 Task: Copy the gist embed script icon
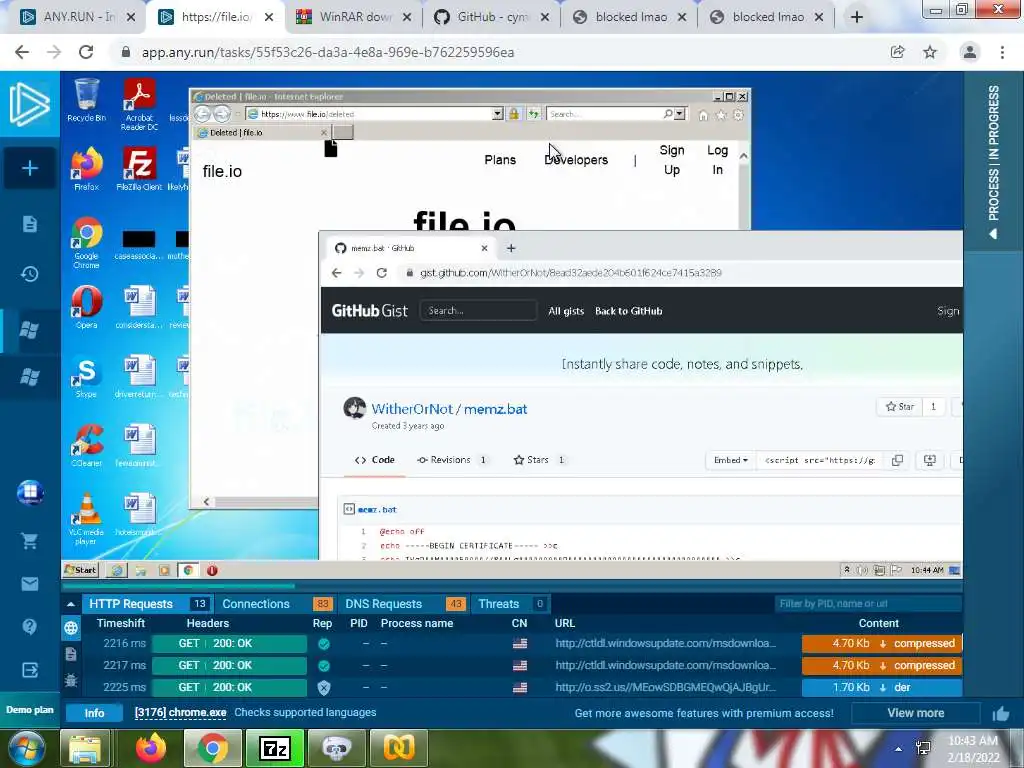click(x=897, y=460)
